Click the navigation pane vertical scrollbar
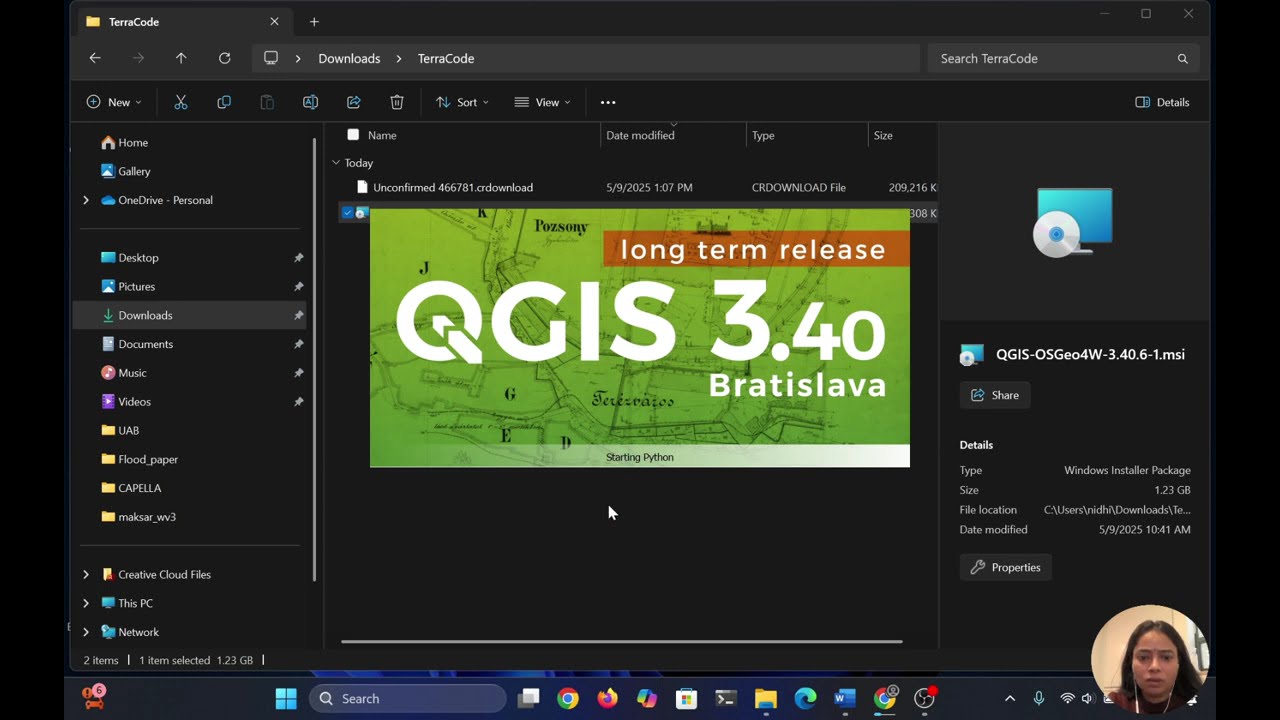 pos(316,360)
